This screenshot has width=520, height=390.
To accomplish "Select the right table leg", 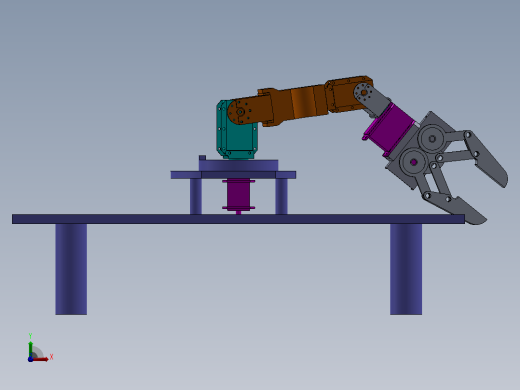I will pyautogui.click(x=406, y=269).
